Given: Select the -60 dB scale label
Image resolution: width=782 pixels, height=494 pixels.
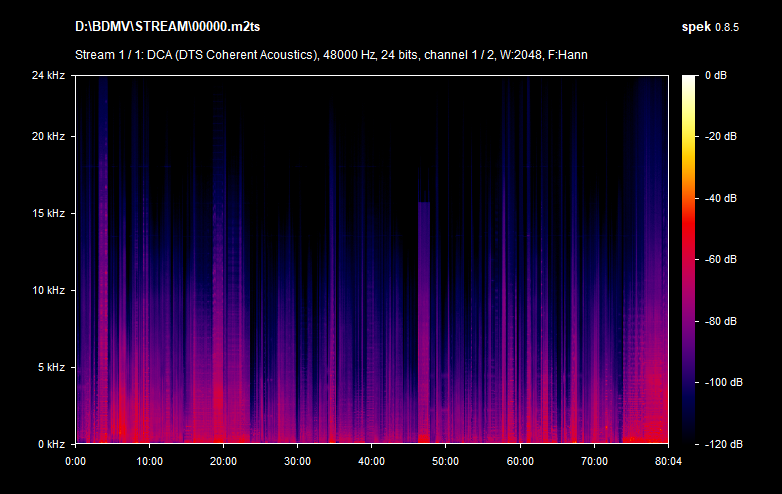Looking at the screenshot, I should (721, 259).
